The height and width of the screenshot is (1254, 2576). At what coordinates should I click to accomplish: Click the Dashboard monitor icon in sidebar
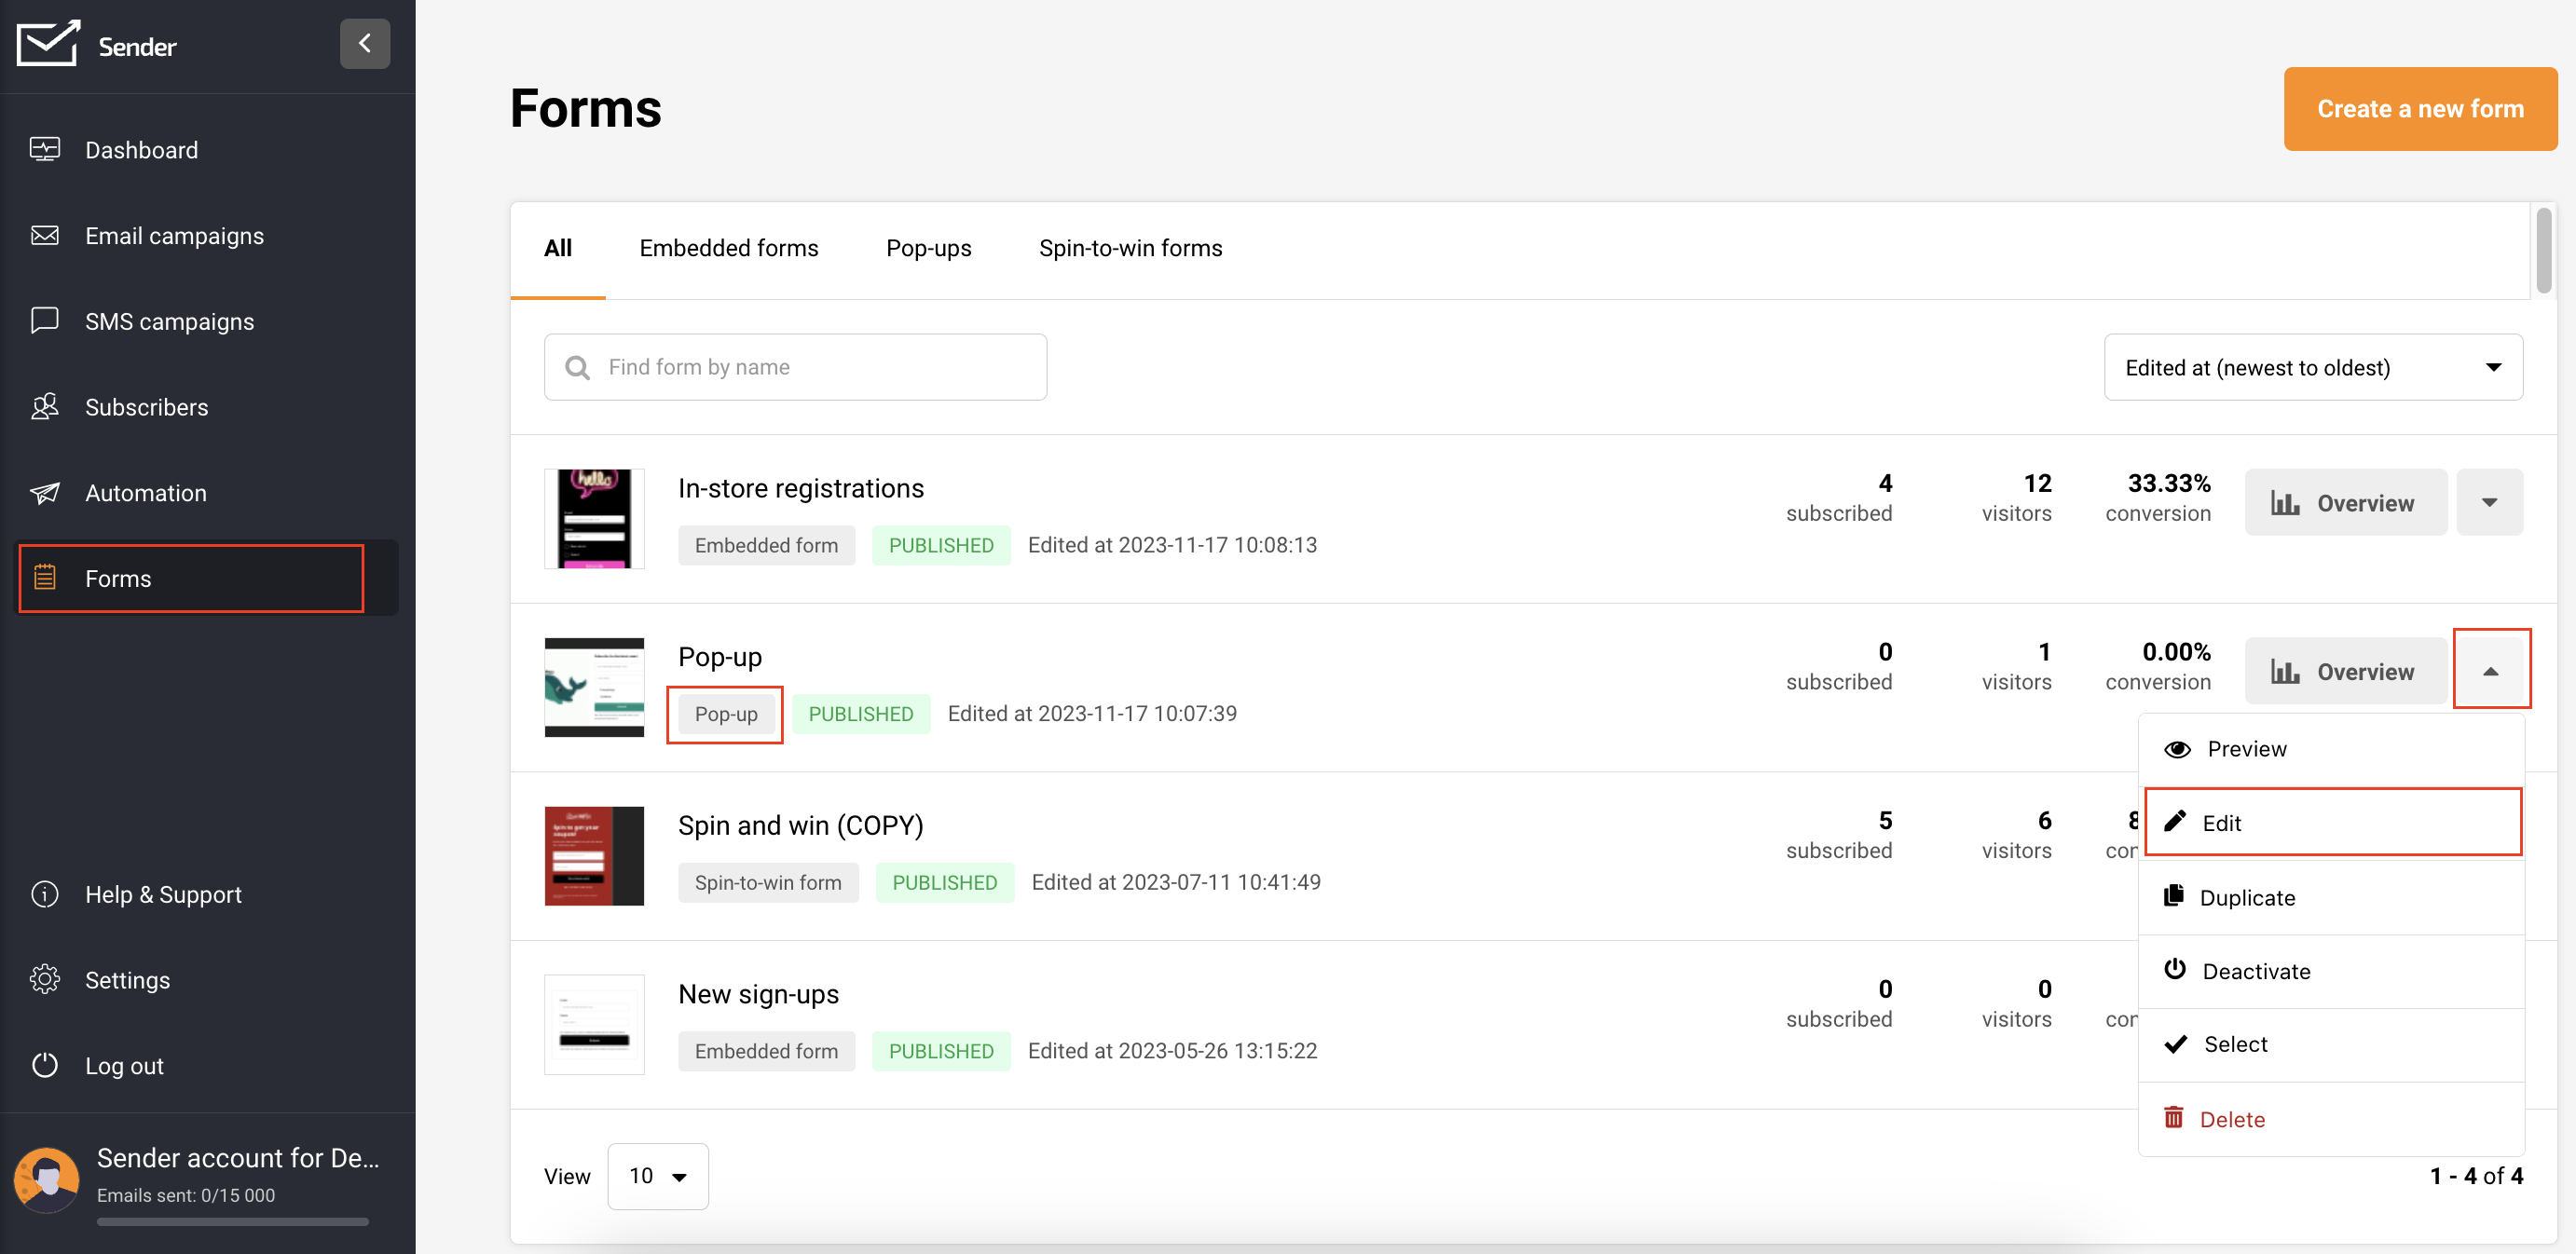click(x=45, y=150)
